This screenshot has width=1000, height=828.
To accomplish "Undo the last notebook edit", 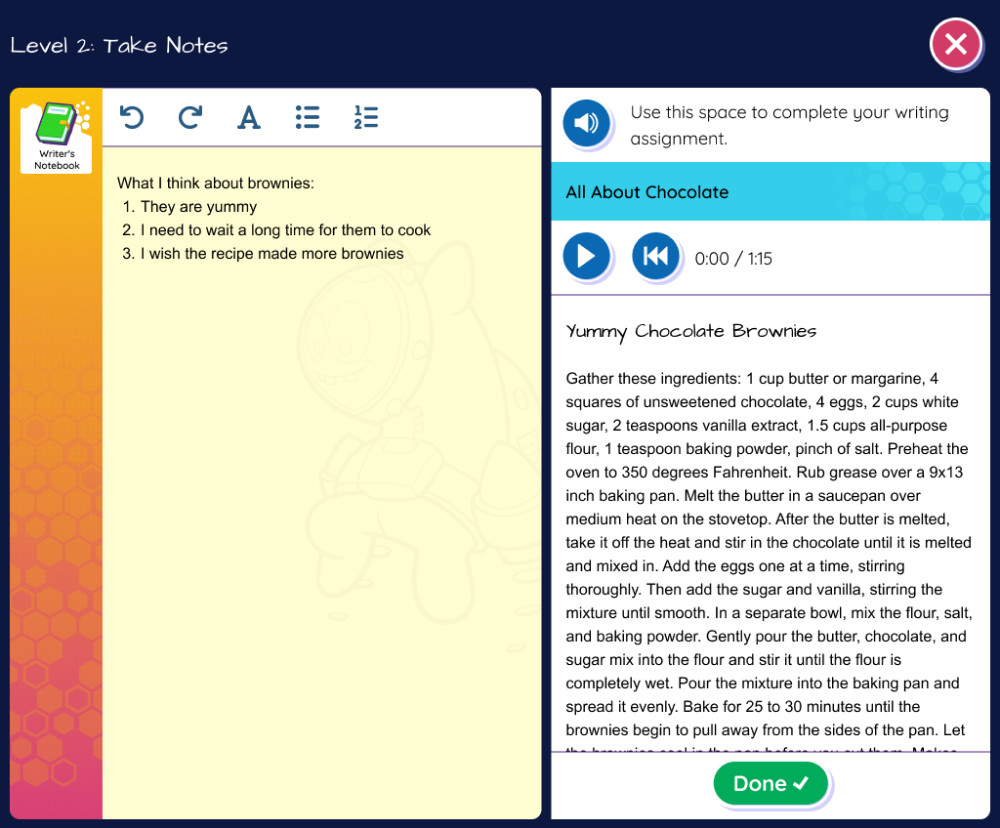I will (132, 118).
